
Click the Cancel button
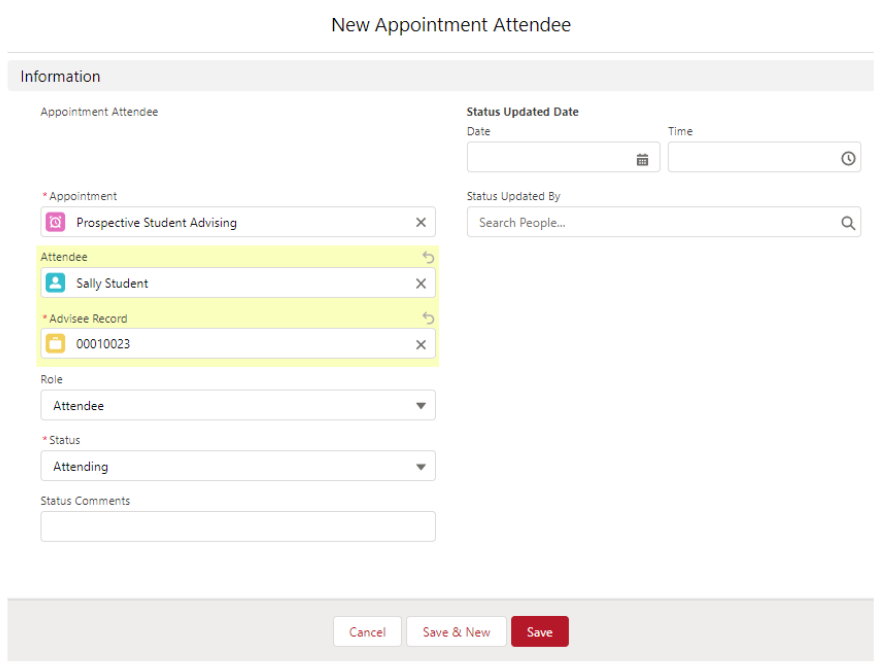(367, 632)
